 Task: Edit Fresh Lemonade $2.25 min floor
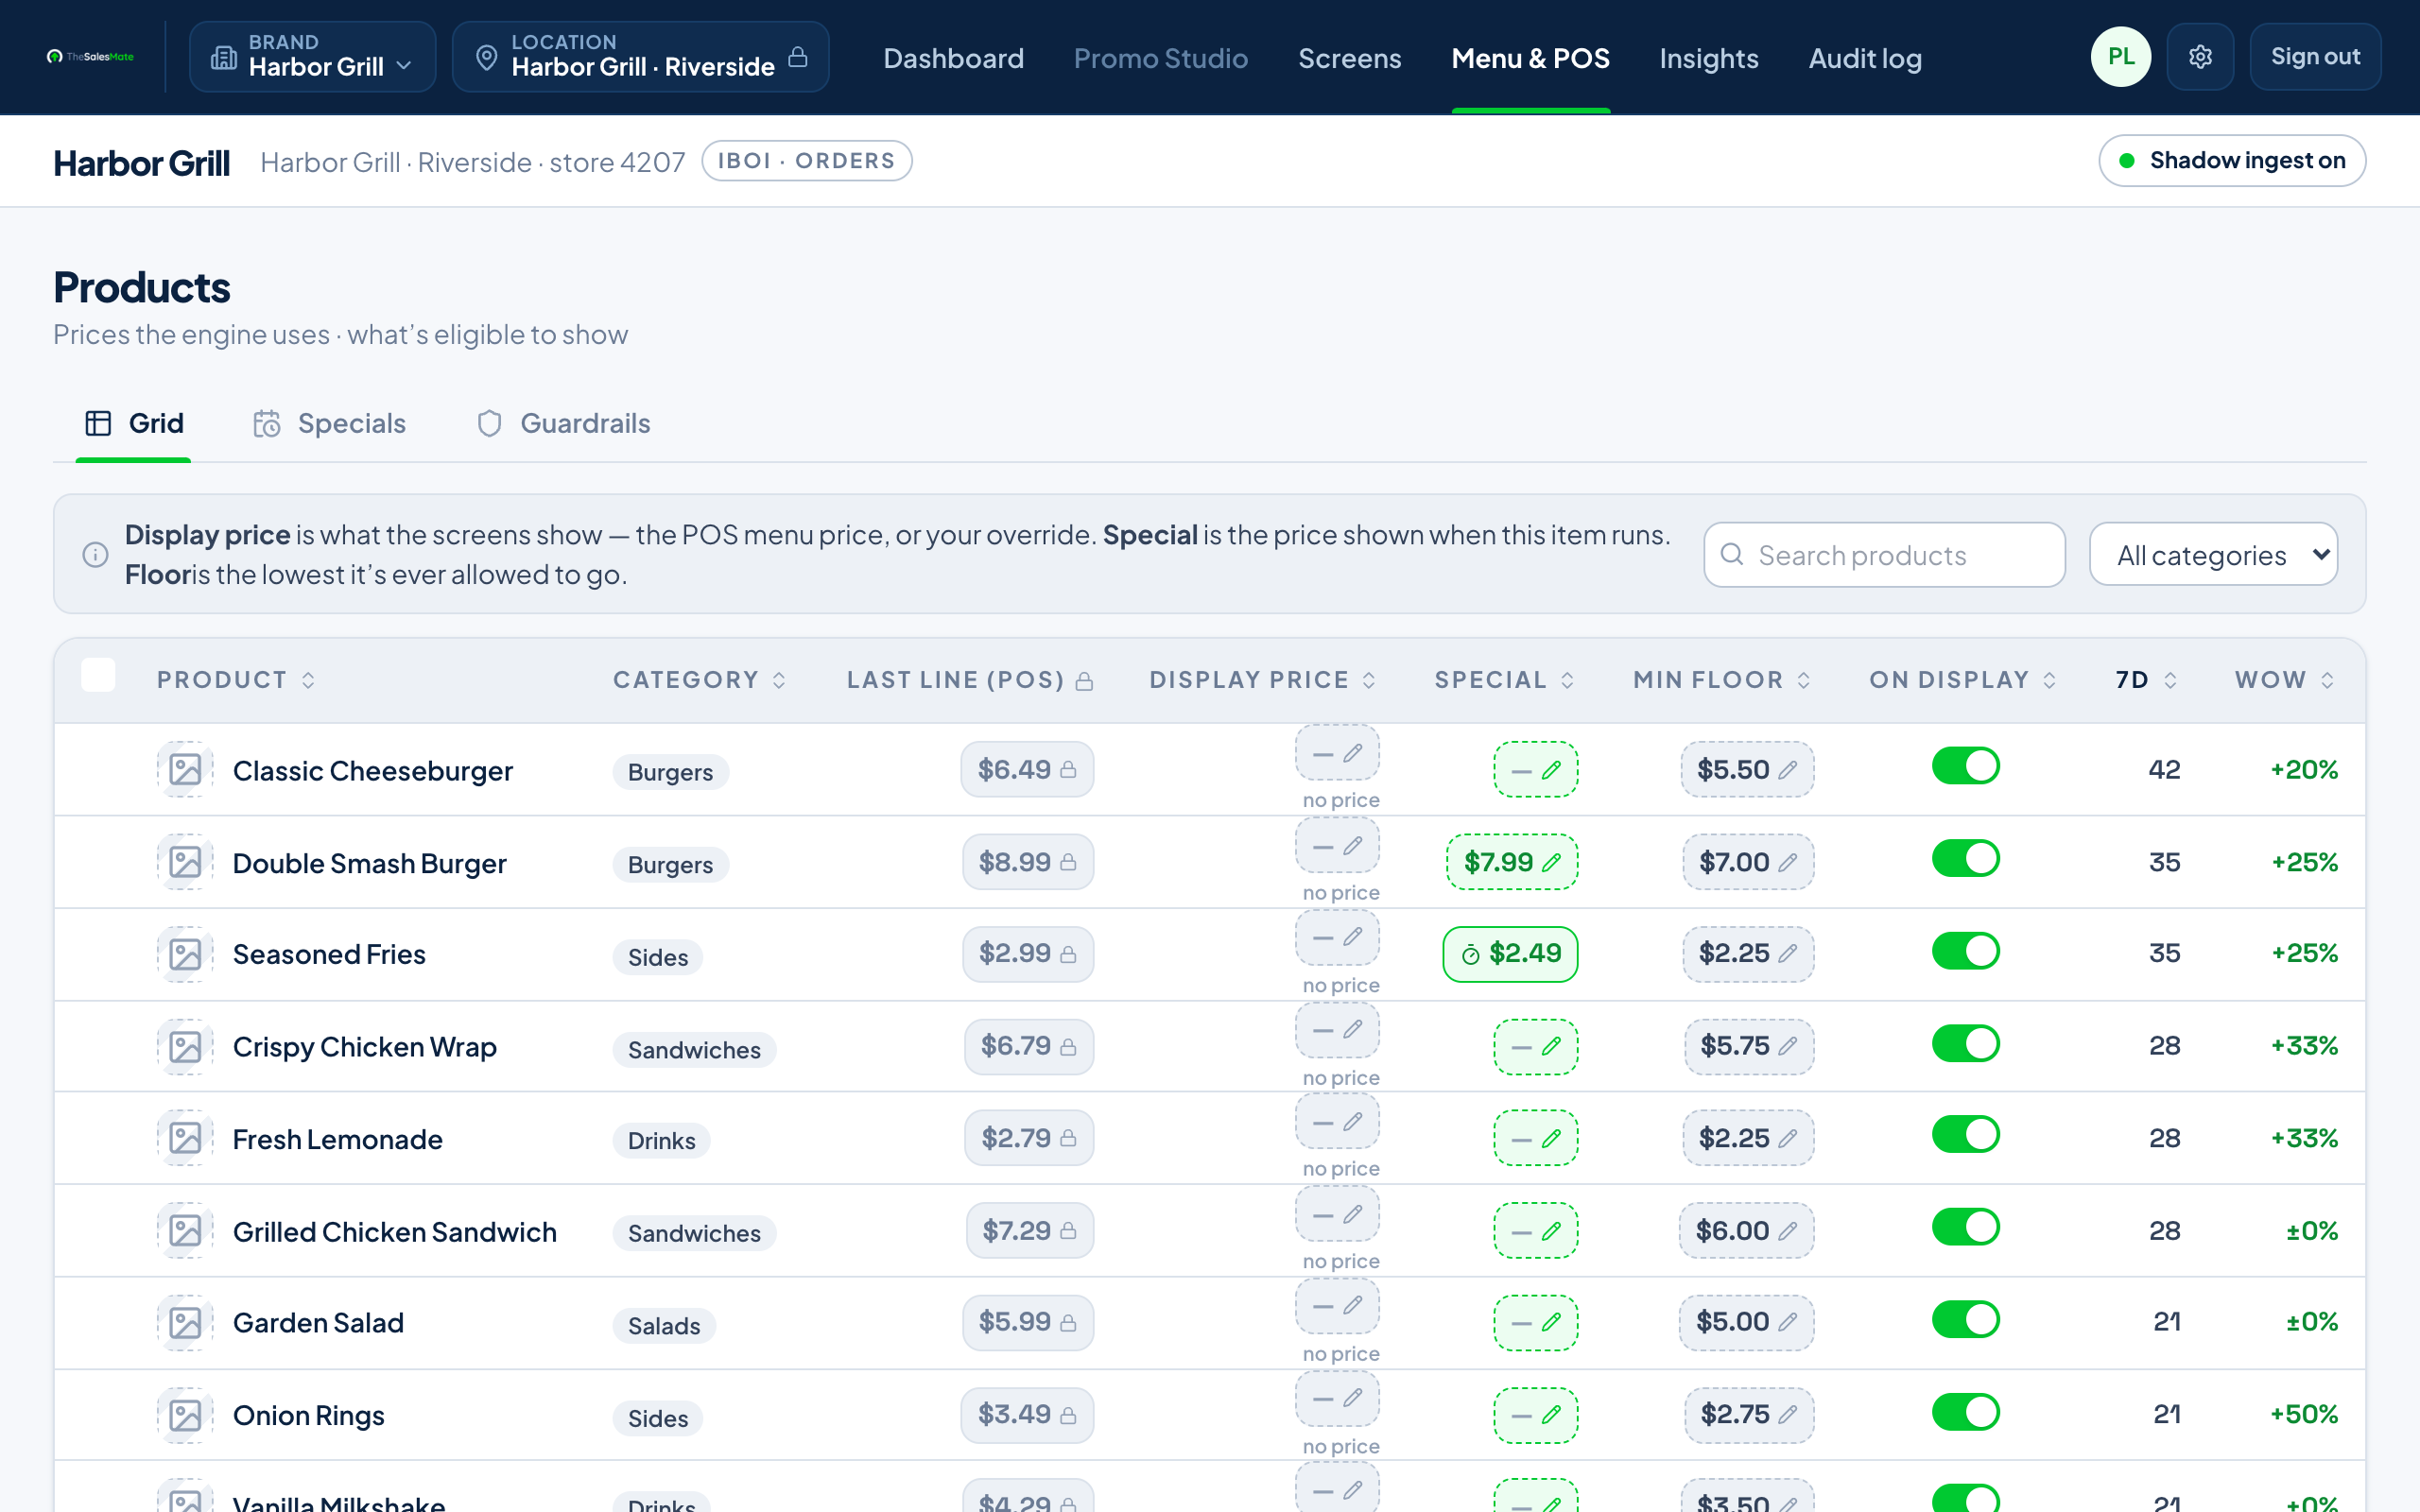(1748, 1138)
